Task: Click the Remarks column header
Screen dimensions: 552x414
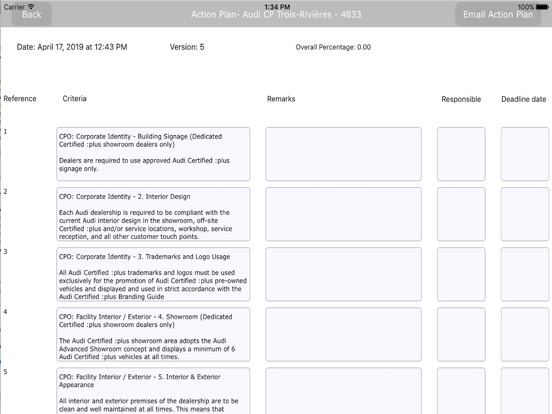Action: pyautogui.click(x=281, y=99)
